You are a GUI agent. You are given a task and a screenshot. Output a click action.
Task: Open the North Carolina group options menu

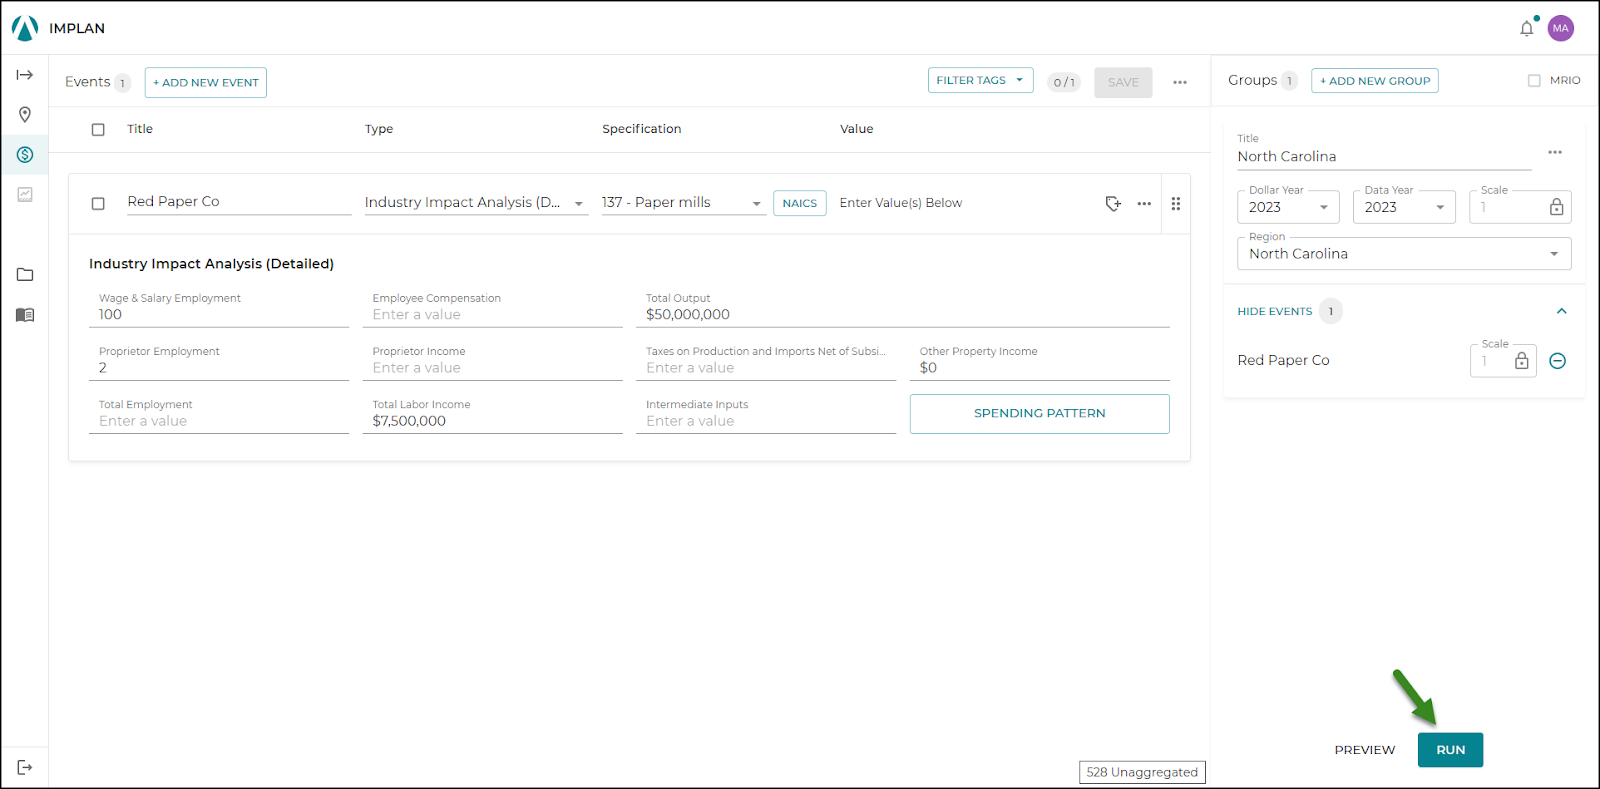1555,152
